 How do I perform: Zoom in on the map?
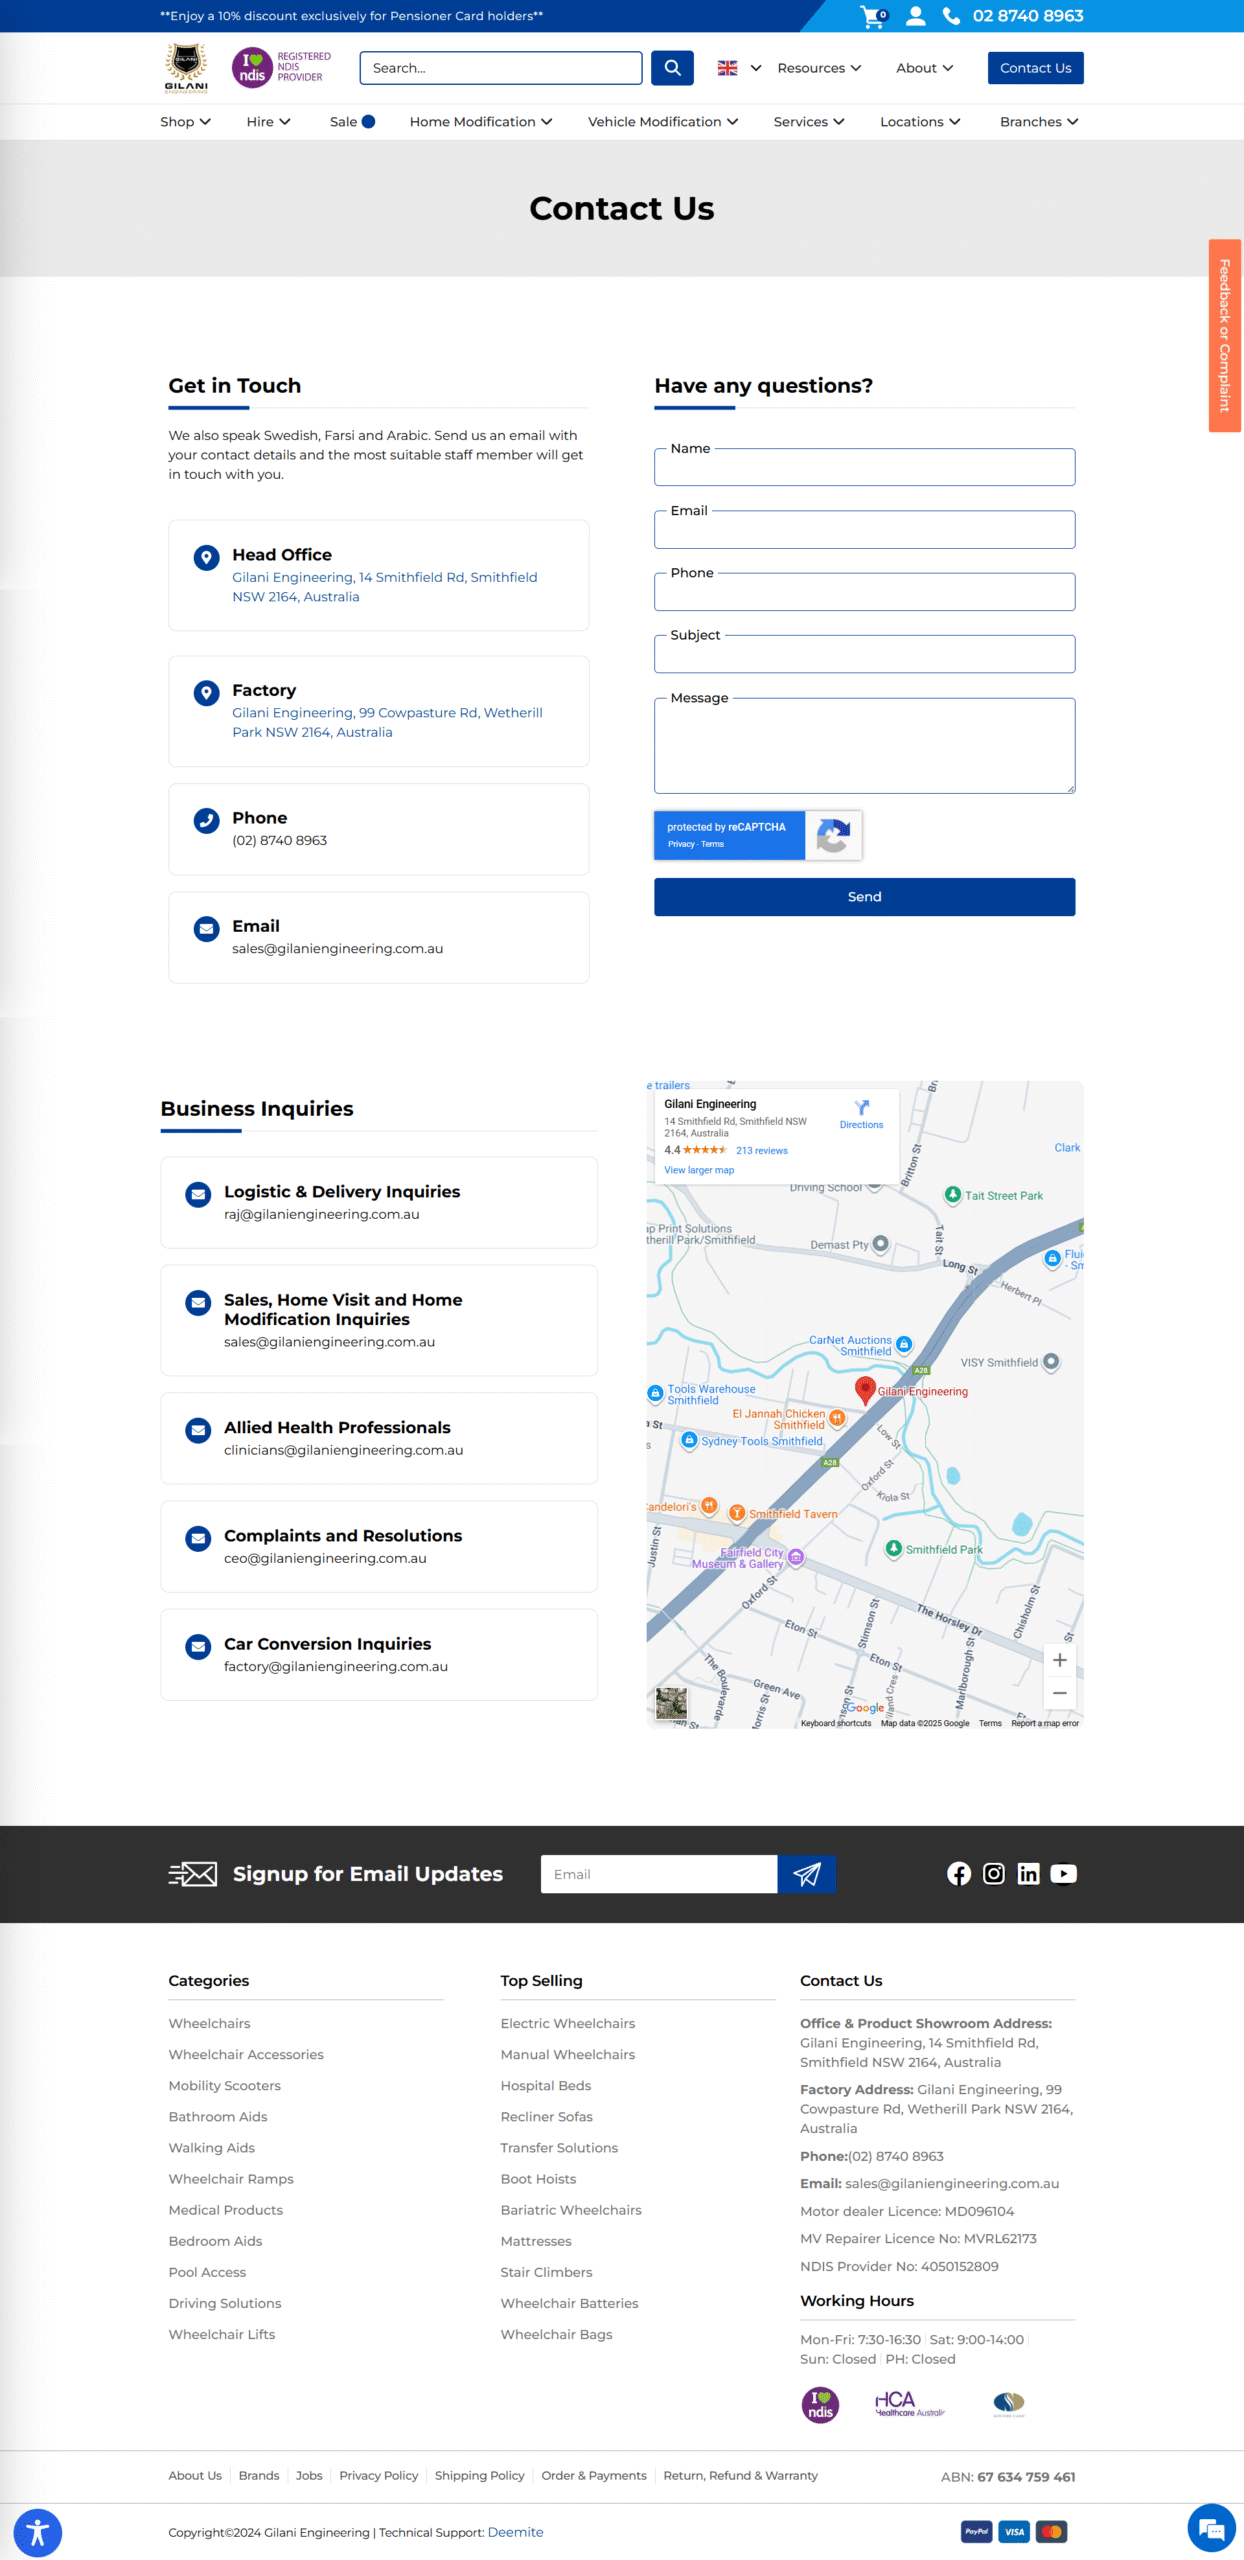[x=1060, y=1660]
